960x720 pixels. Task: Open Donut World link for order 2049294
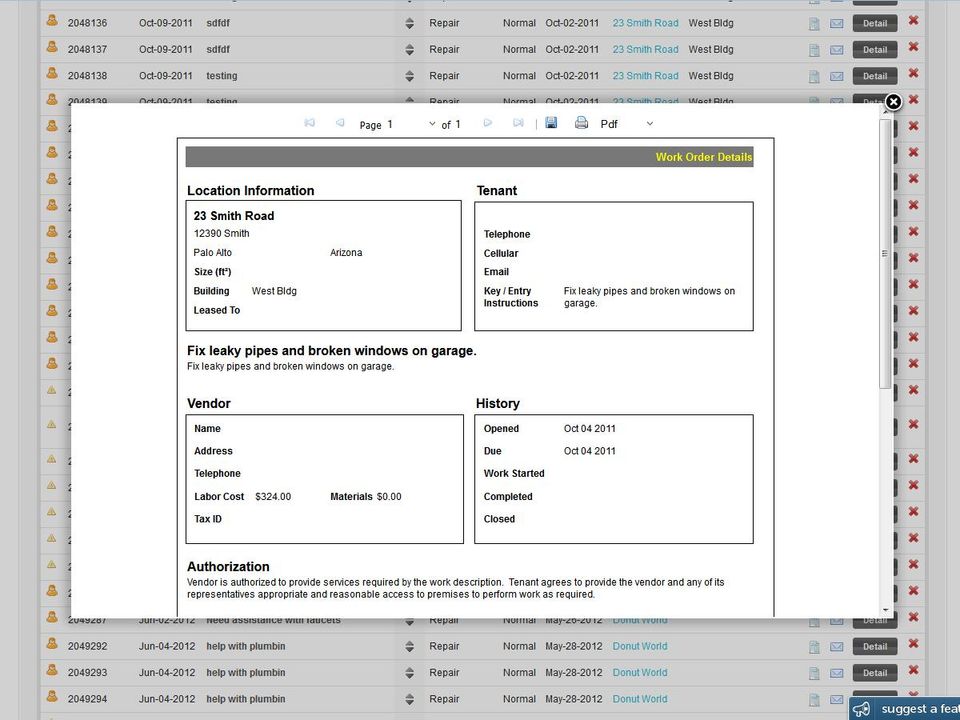click(640, 699)
